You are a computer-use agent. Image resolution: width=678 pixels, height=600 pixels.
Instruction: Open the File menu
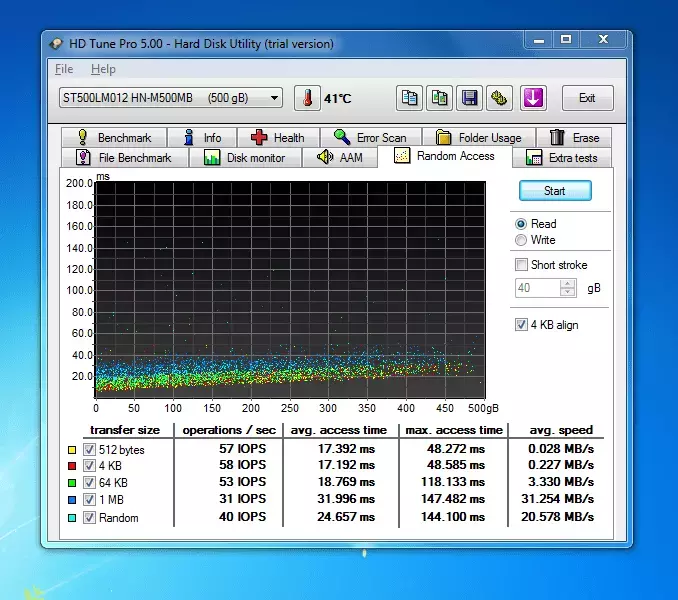[x=64, y=69]
